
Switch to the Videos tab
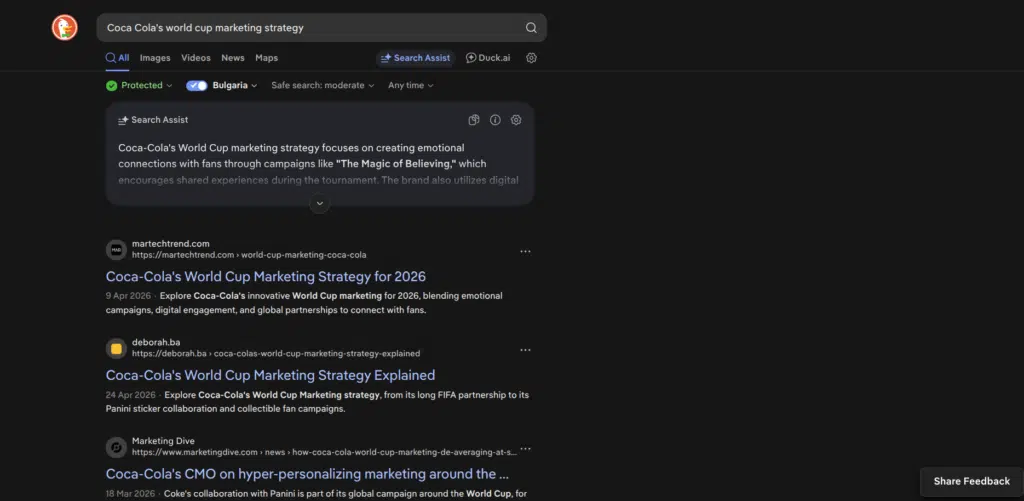[x=196, y=57]
